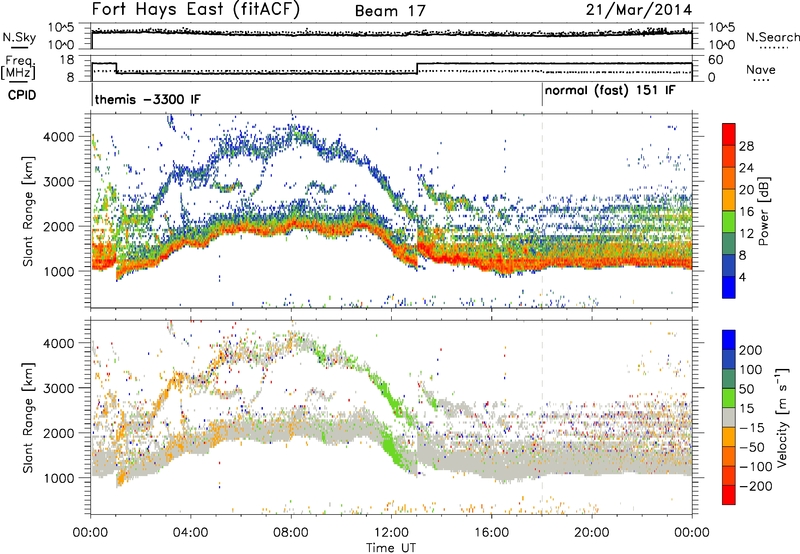The image size is (800, 554).
Task: Click '3000' tick on velocity panel
Action: (x=59, y=388)
